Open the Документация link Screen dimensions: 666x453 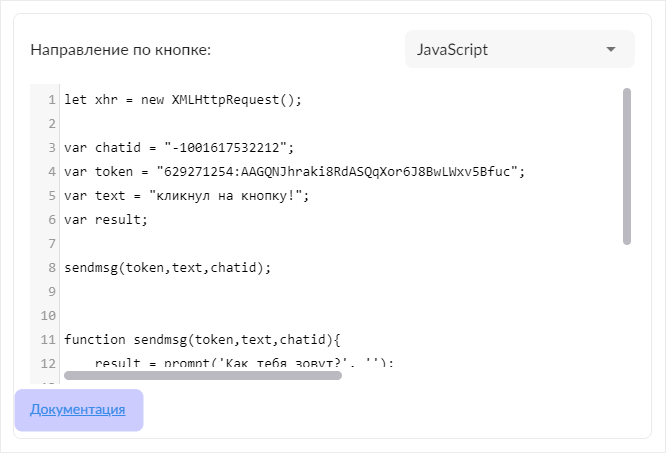coord(78,409)
